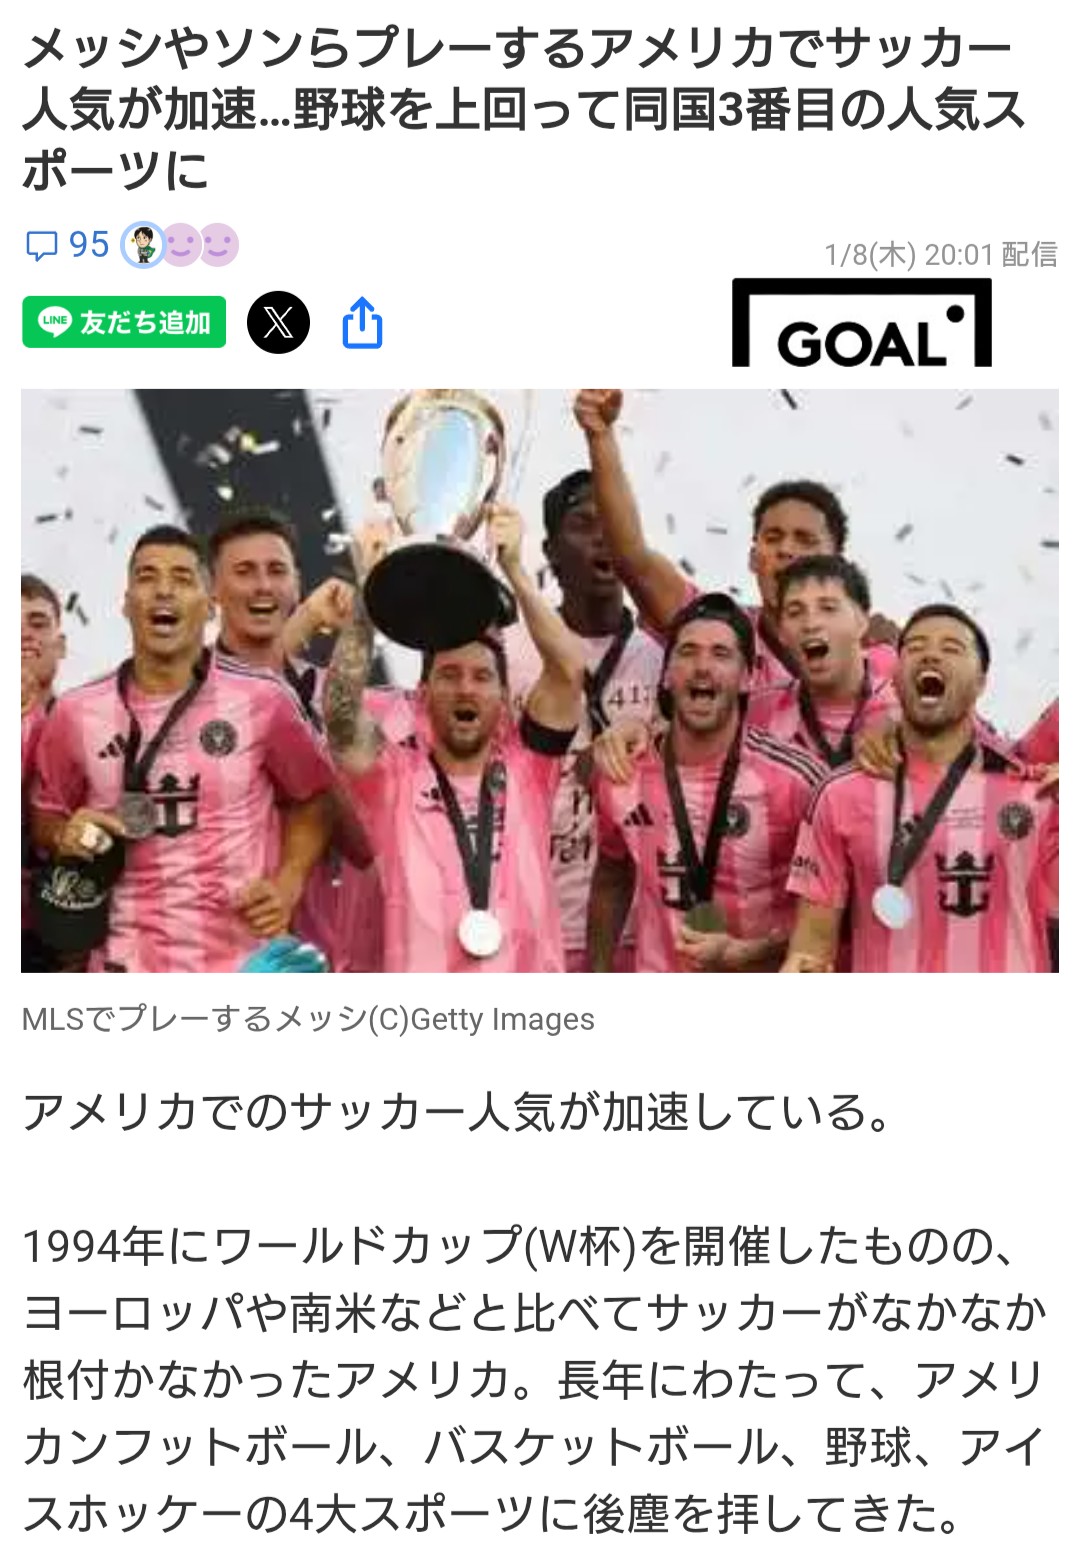Open comments via the speech bubble icon
1080x1559 pixels.
click(41, 246)
